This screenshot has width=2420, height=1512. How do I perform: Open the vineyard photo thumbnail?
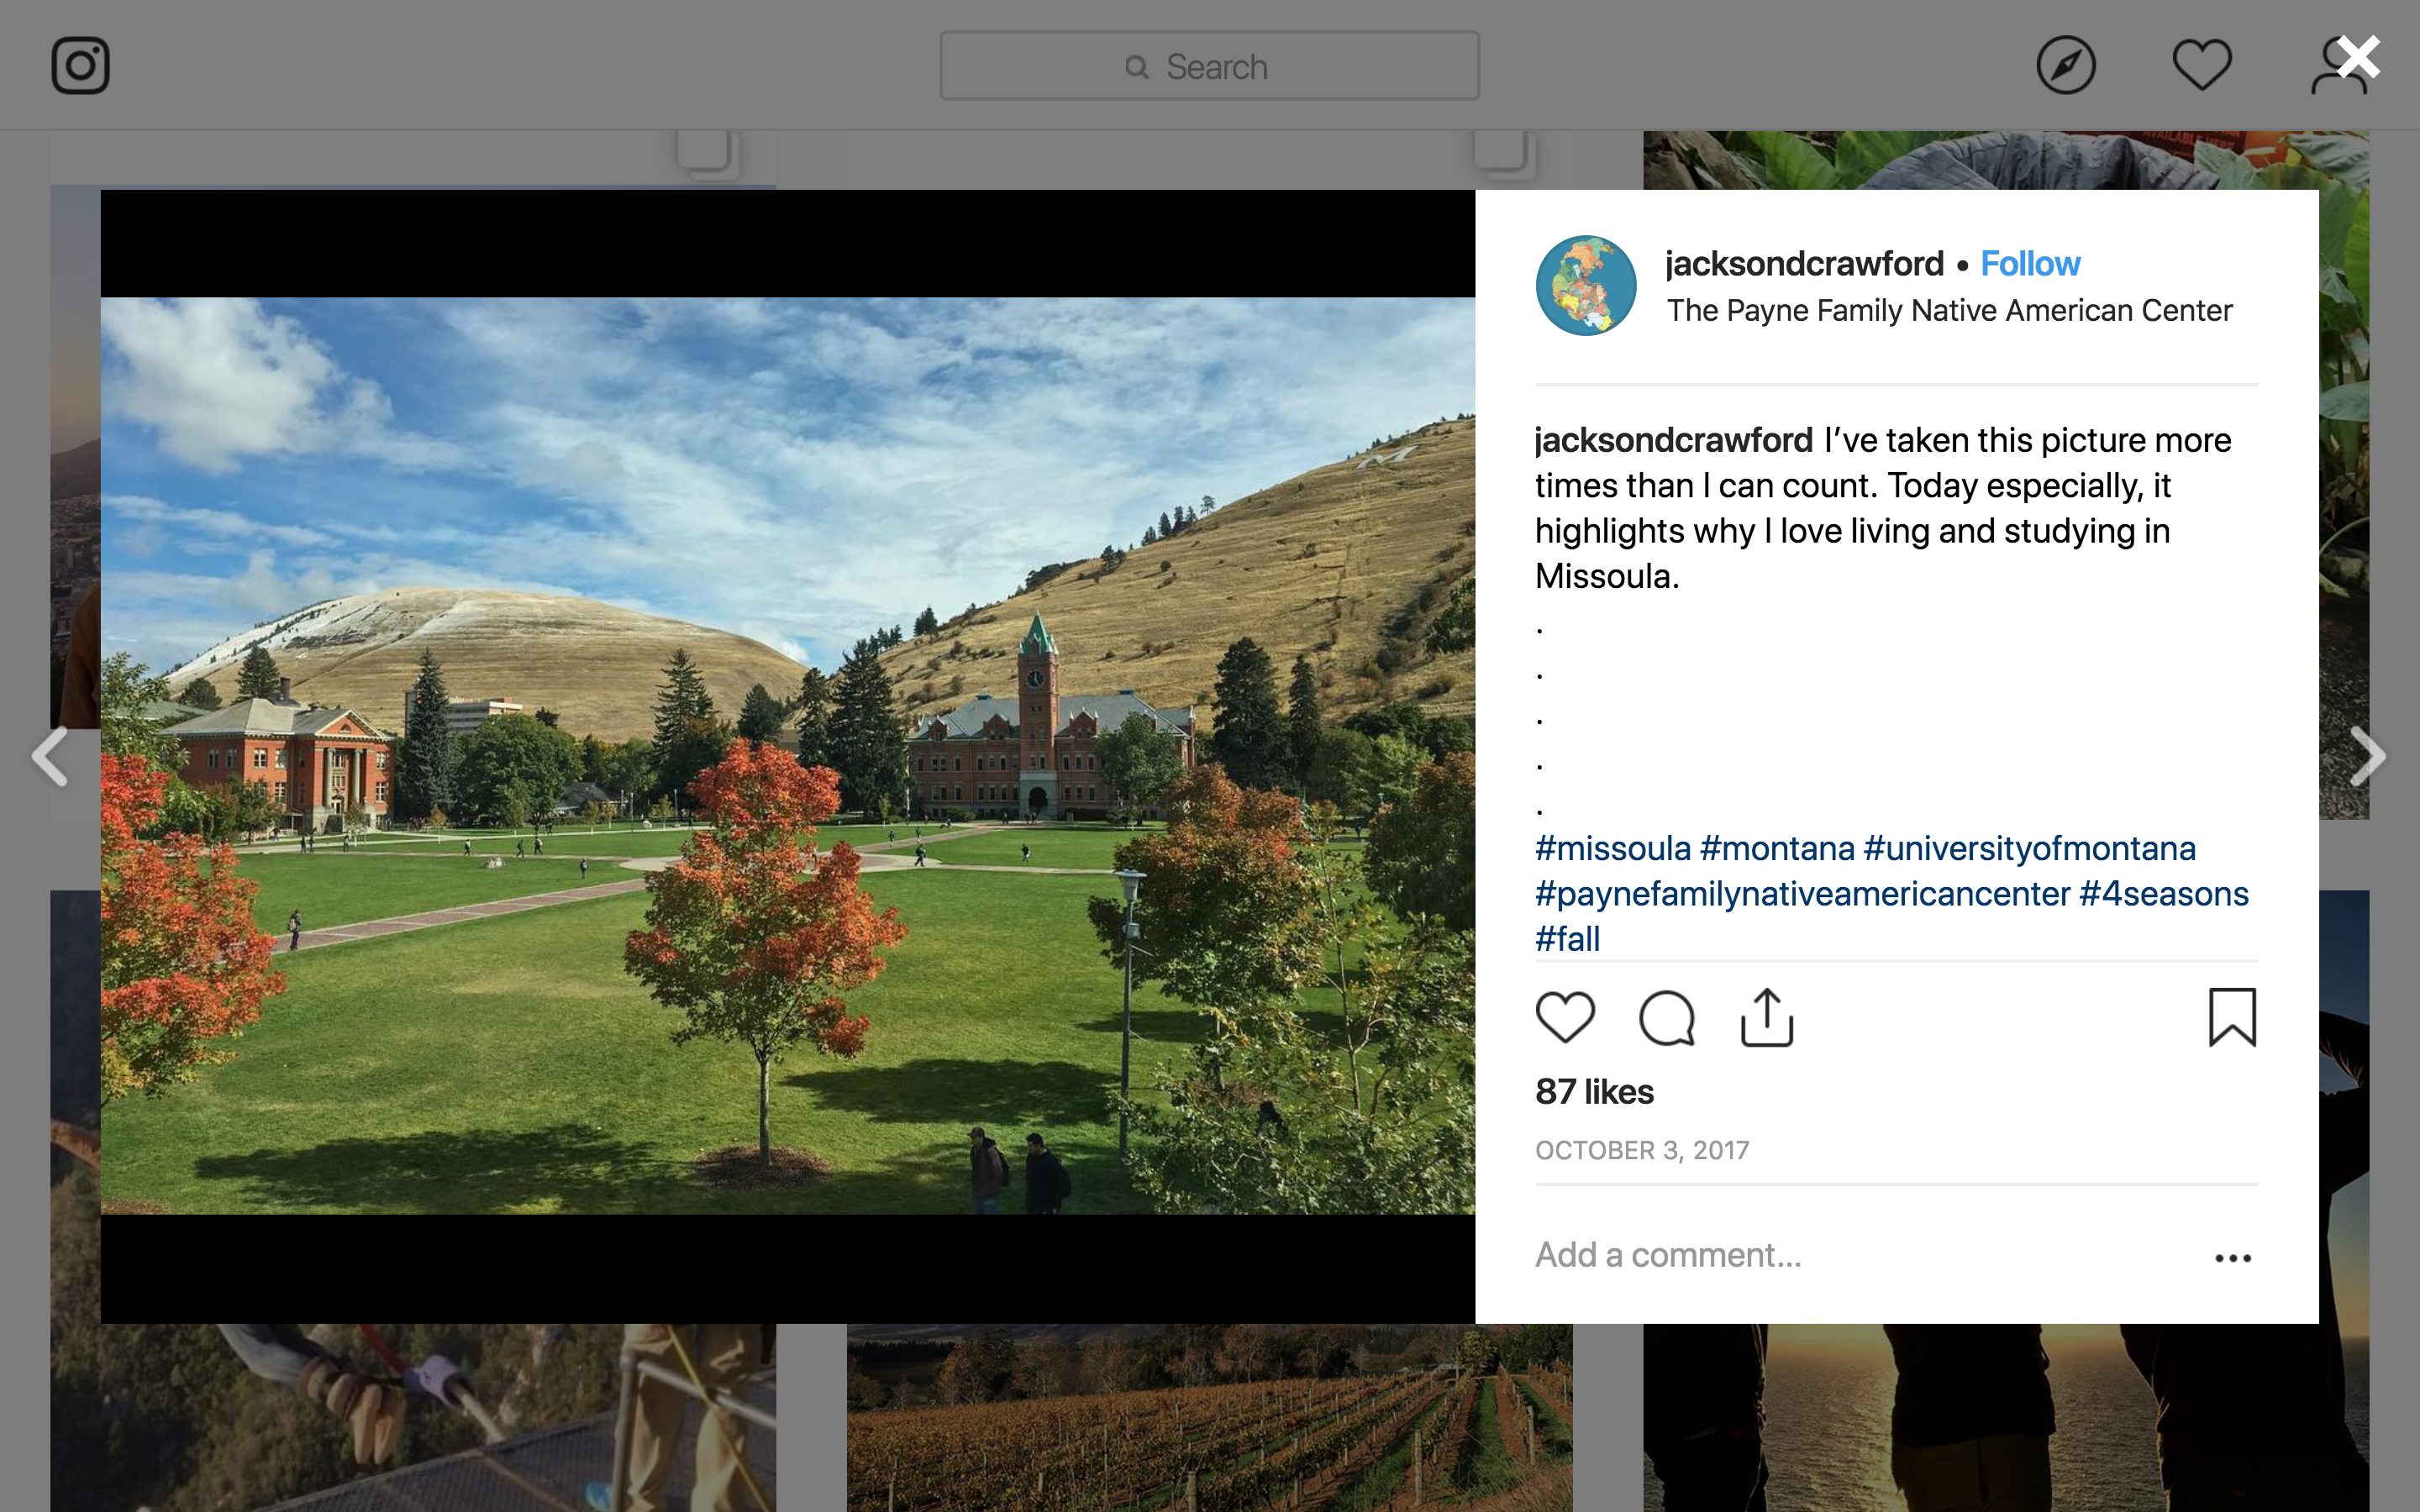[1209, 1418]
